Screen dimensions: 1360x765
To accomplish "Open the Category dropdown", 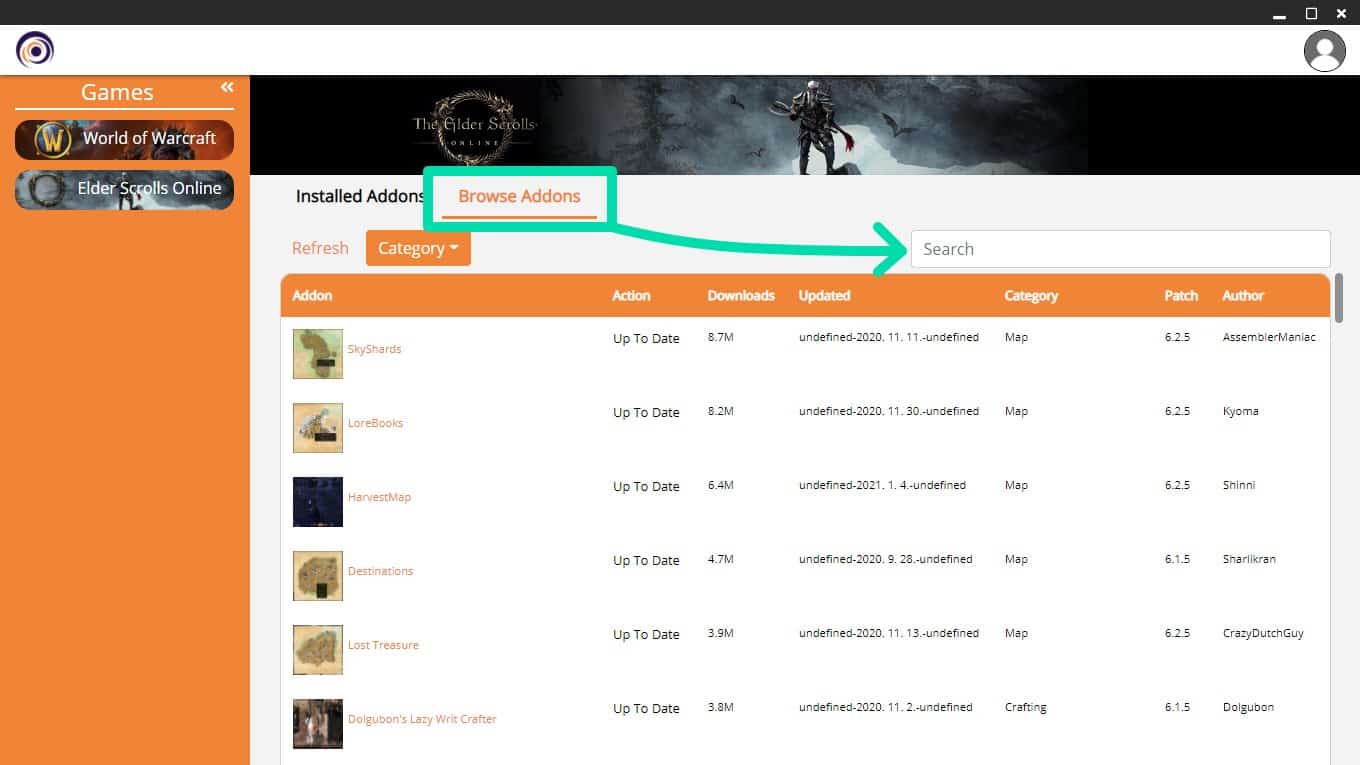I will pyautogui.click(x=418, y=248).
